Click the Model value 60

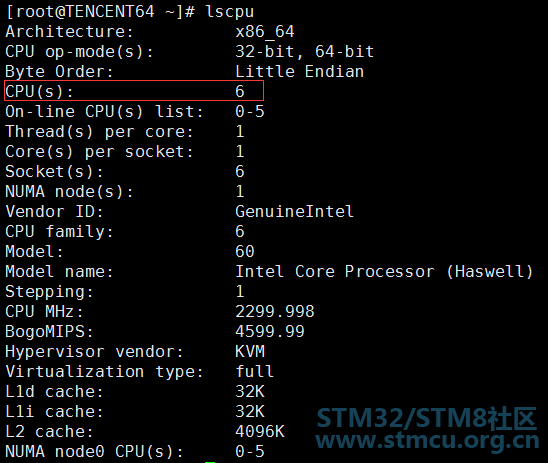click(245, 251)
